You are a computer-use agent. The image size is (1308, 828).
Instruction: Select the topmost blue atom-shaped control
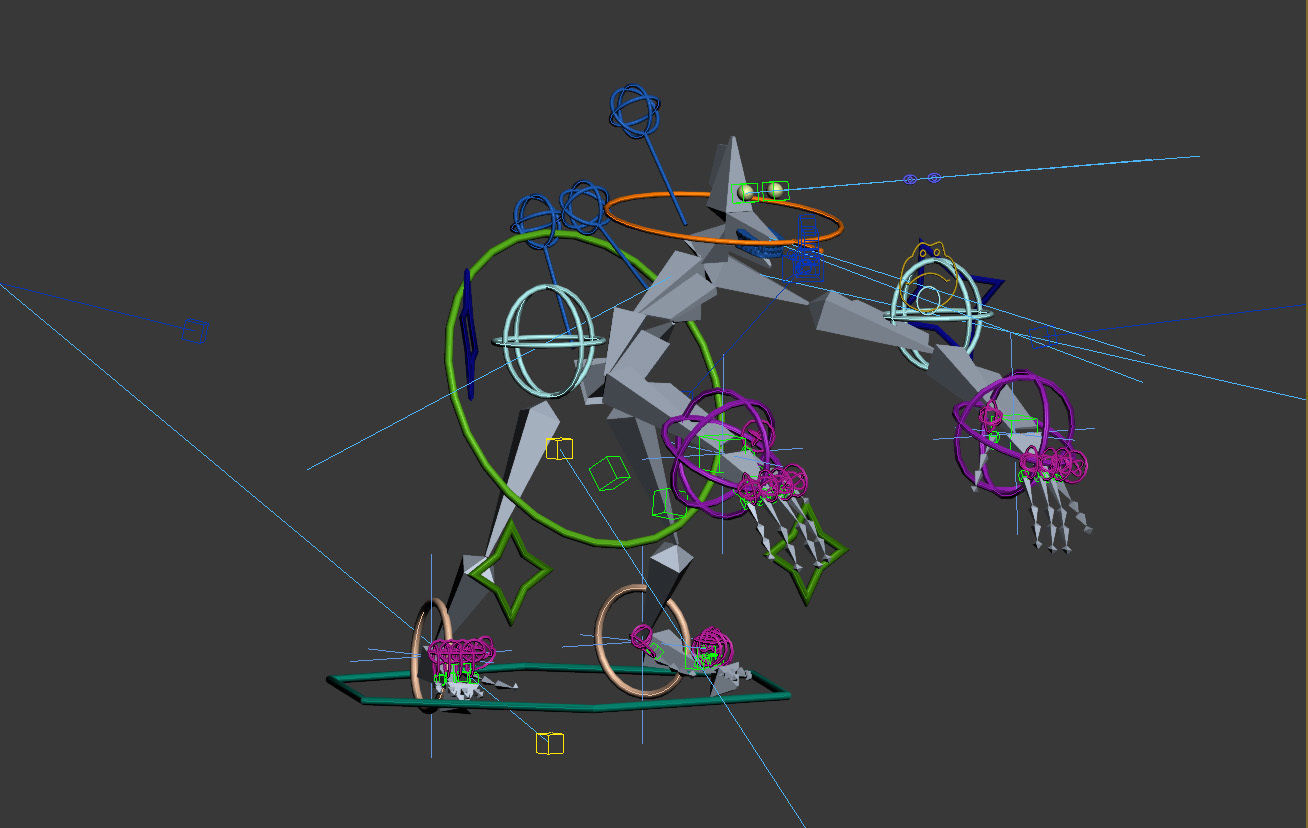point(634,111)
